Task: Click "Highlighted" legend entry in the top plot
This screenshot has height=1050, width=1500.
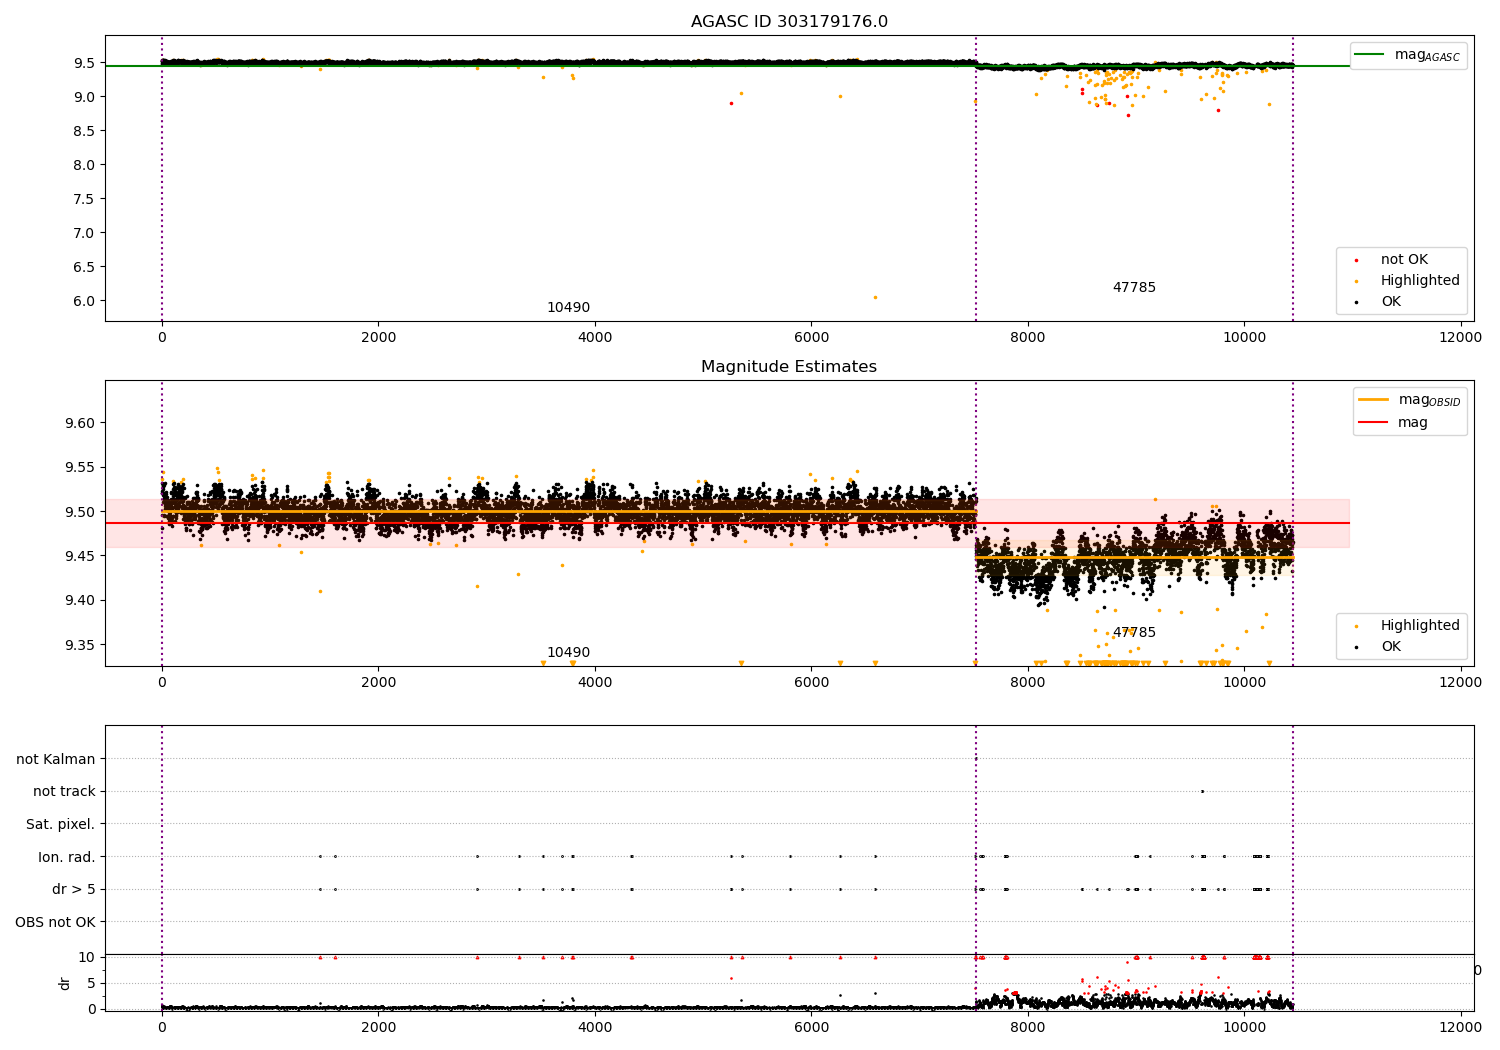Action: click(x=1408, y=281)
